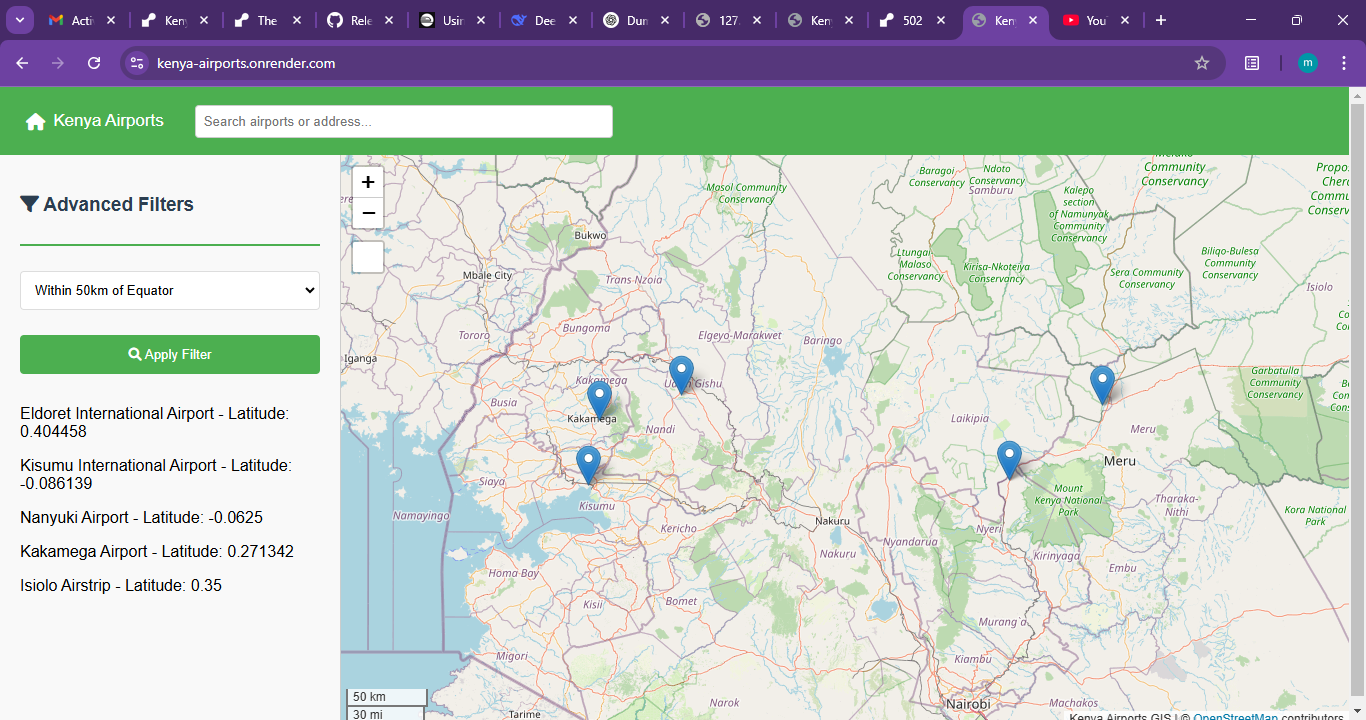This screenshot has width=1366, height=720.
Task: Switch to the 'Dee' tab
Action: (546, 20)
